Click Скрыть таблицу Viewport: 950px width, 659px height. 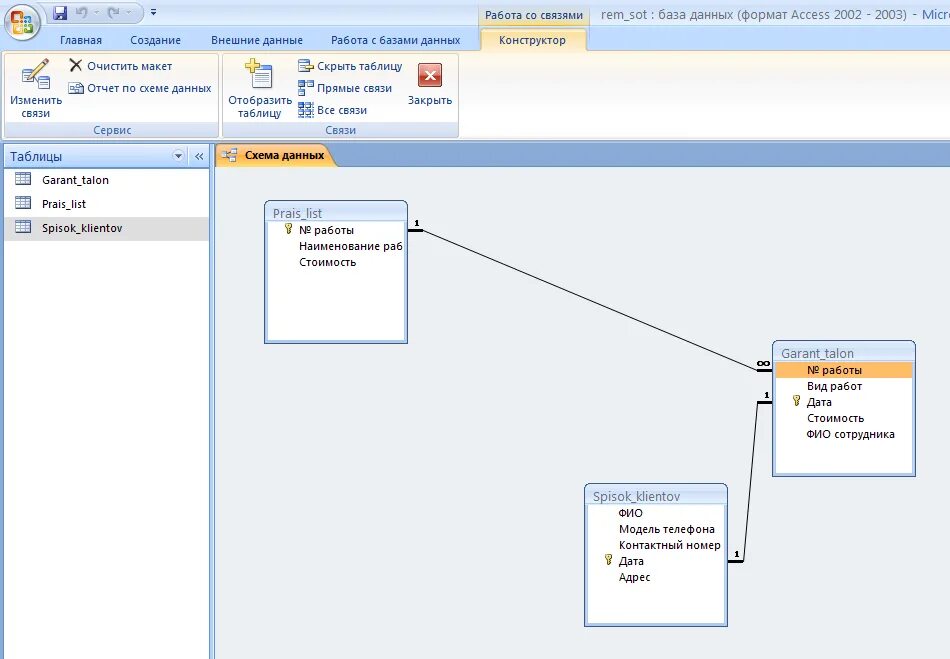(x=350, y=65)
